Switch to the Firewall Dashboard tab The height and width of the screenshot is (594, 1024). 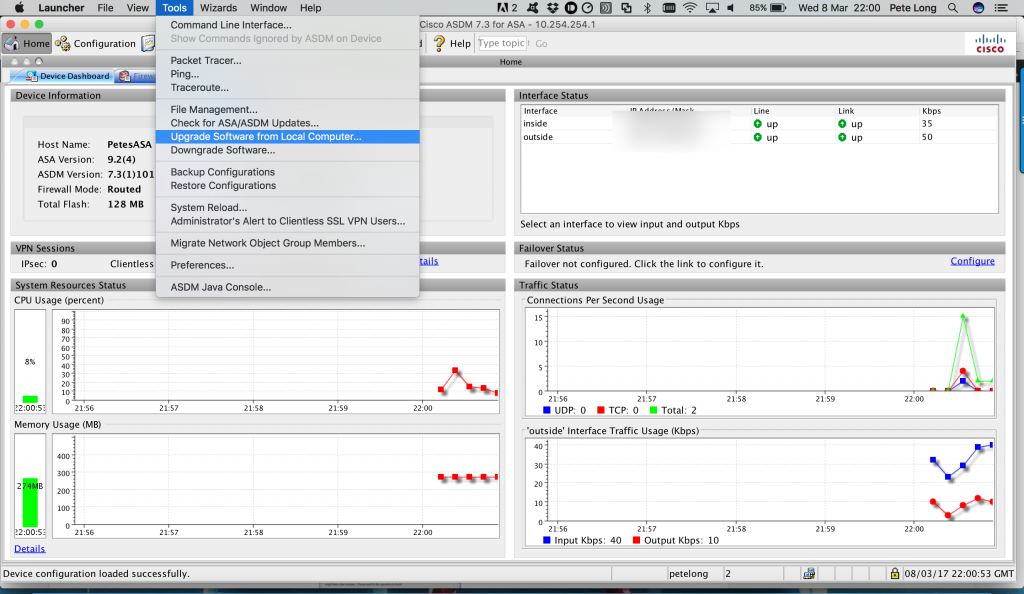(x=140, y=75)
